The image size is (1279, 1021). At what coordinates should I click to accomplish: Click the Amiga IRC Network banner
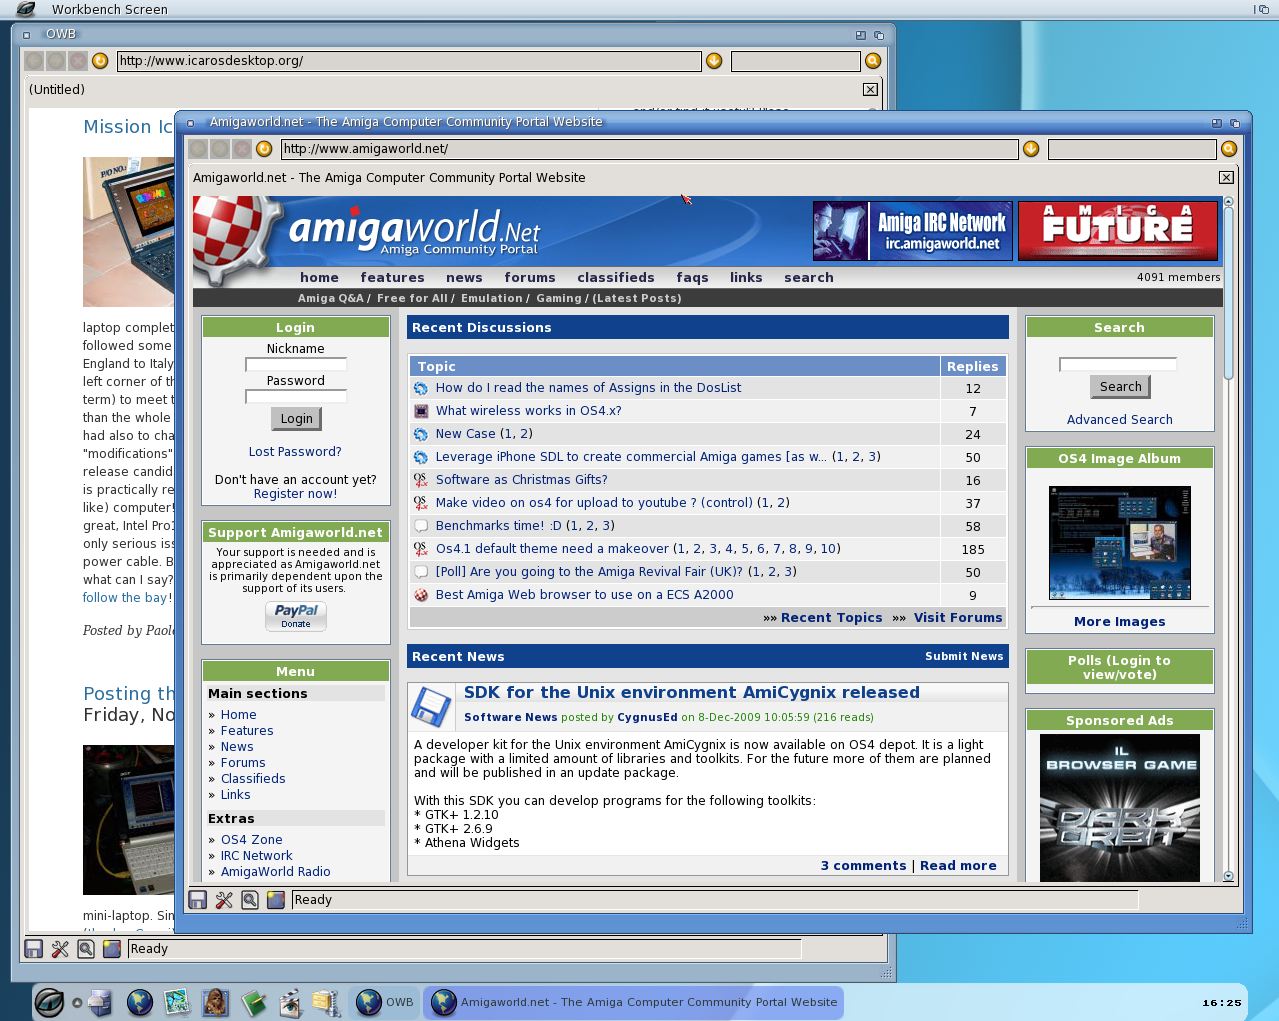point(912,231)
